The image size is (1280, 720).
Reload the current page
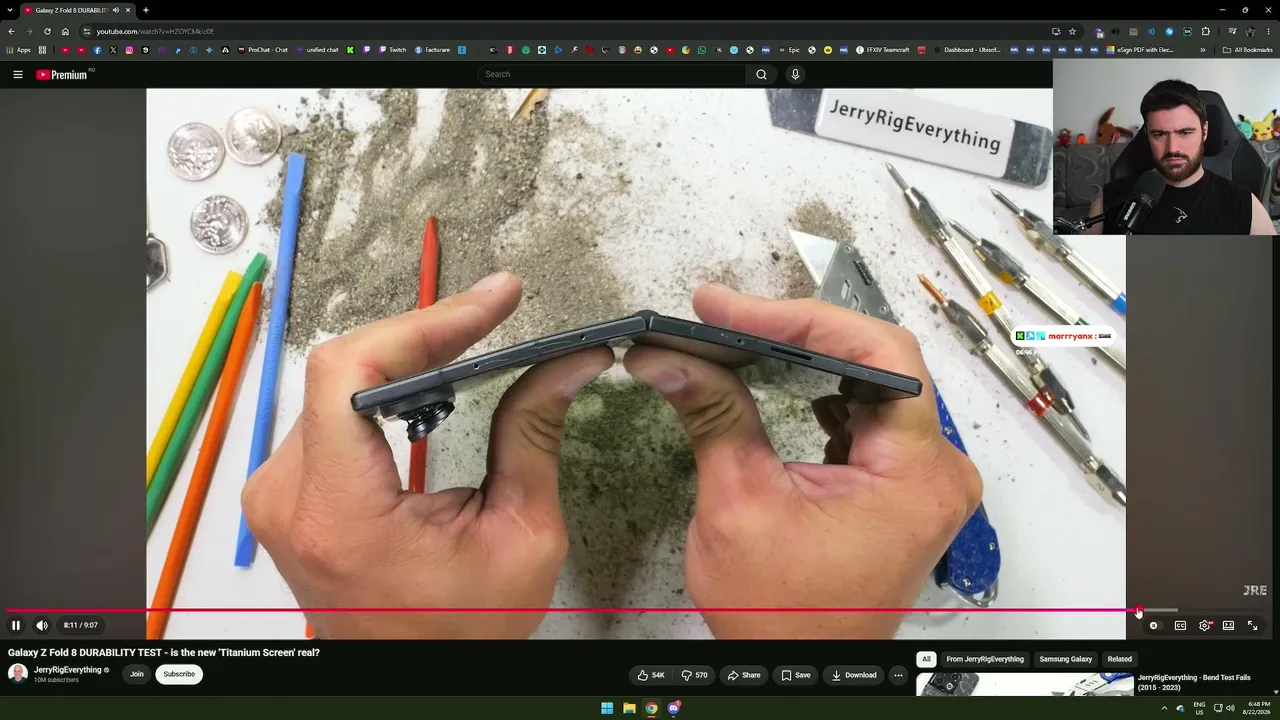click(47, 31)
